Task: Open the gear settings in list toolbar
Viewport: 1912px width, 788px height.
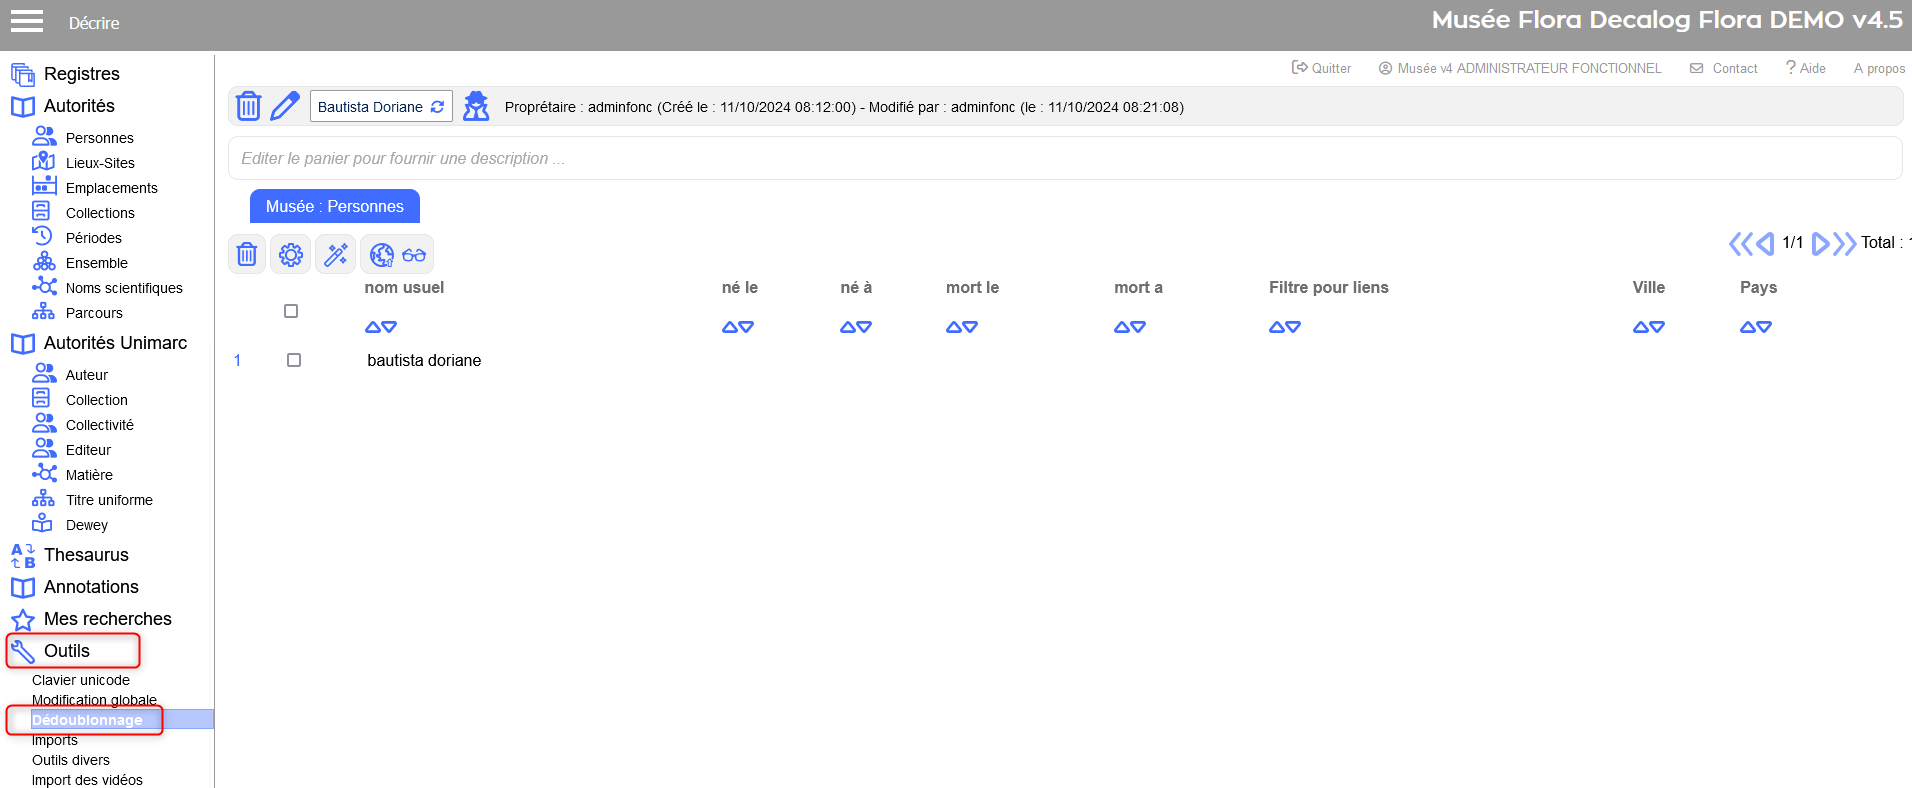Action: [x=291, y=255]
